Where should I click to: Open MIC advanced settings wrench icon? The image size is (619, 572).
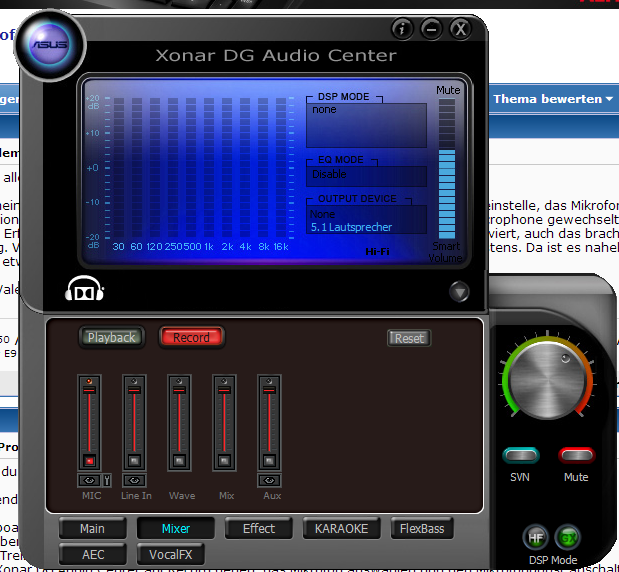pos(107,480)
